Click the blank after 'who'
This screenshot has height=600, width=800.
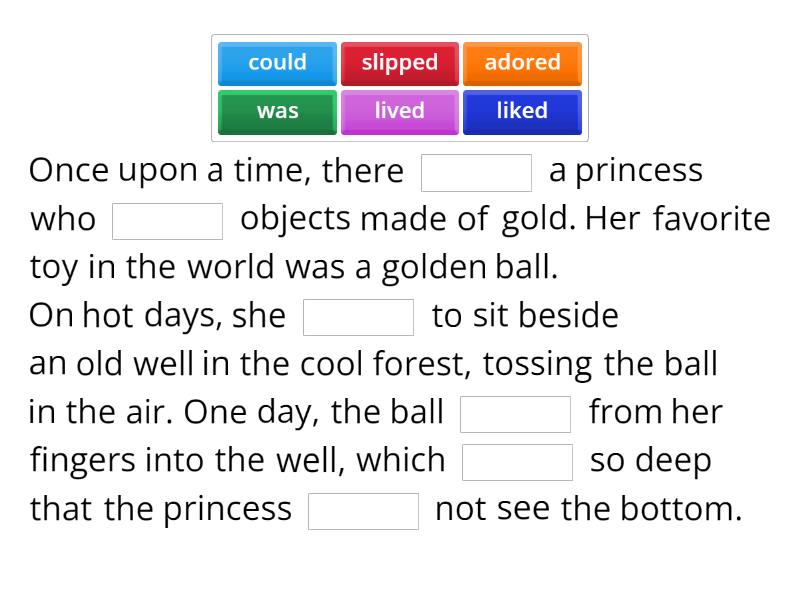point(168,220)
